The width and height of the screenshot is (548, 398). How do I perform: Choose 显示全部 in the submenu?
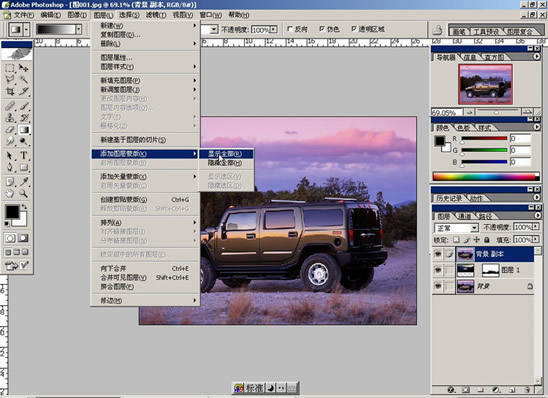tap(226, 154)
